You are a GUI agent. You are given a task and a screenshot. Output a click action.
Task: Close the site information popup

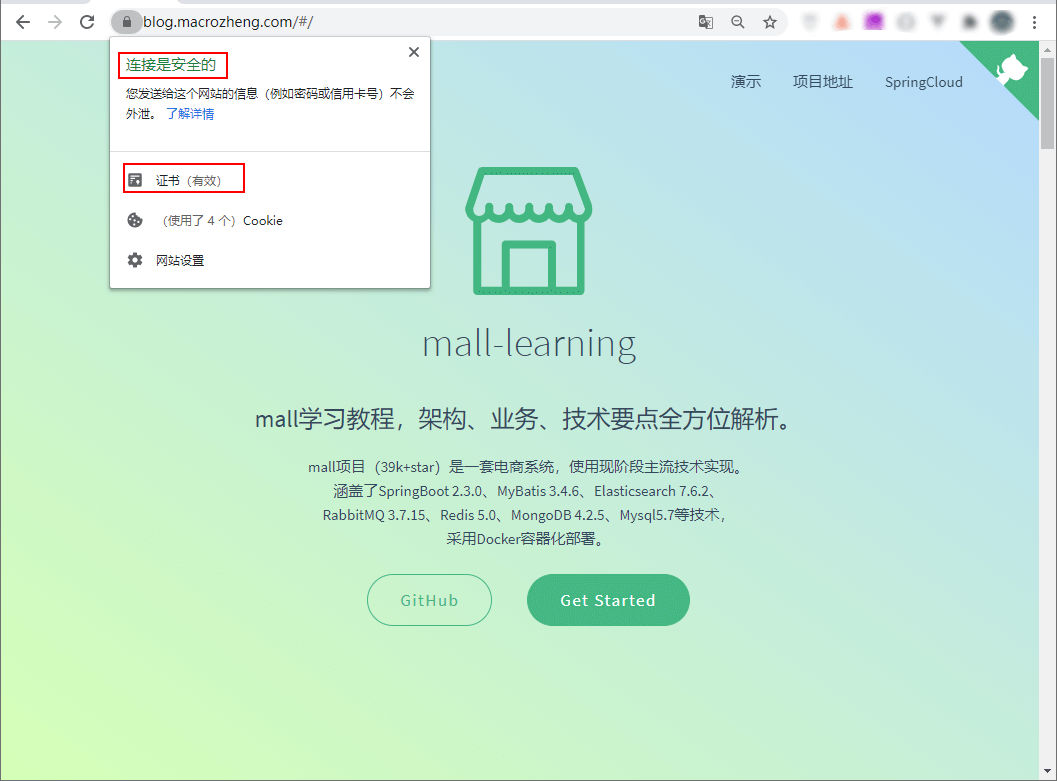[x=414, y=52]
